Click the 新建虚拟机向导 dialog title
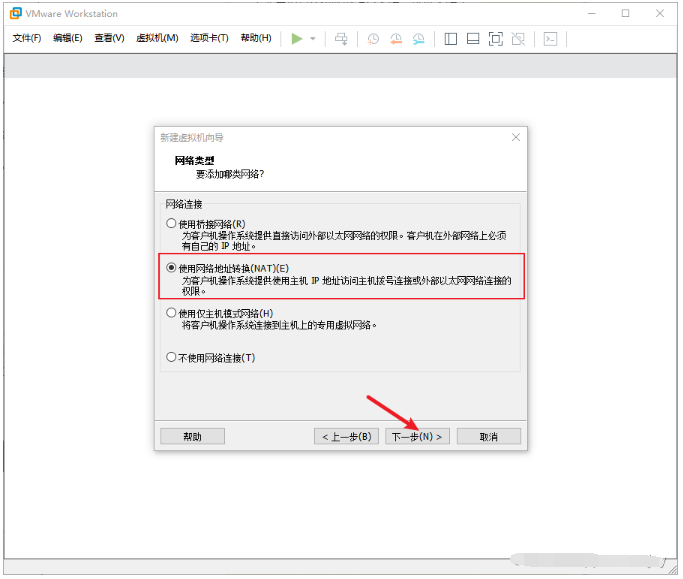The image size is (683, 579). point(192,138)
